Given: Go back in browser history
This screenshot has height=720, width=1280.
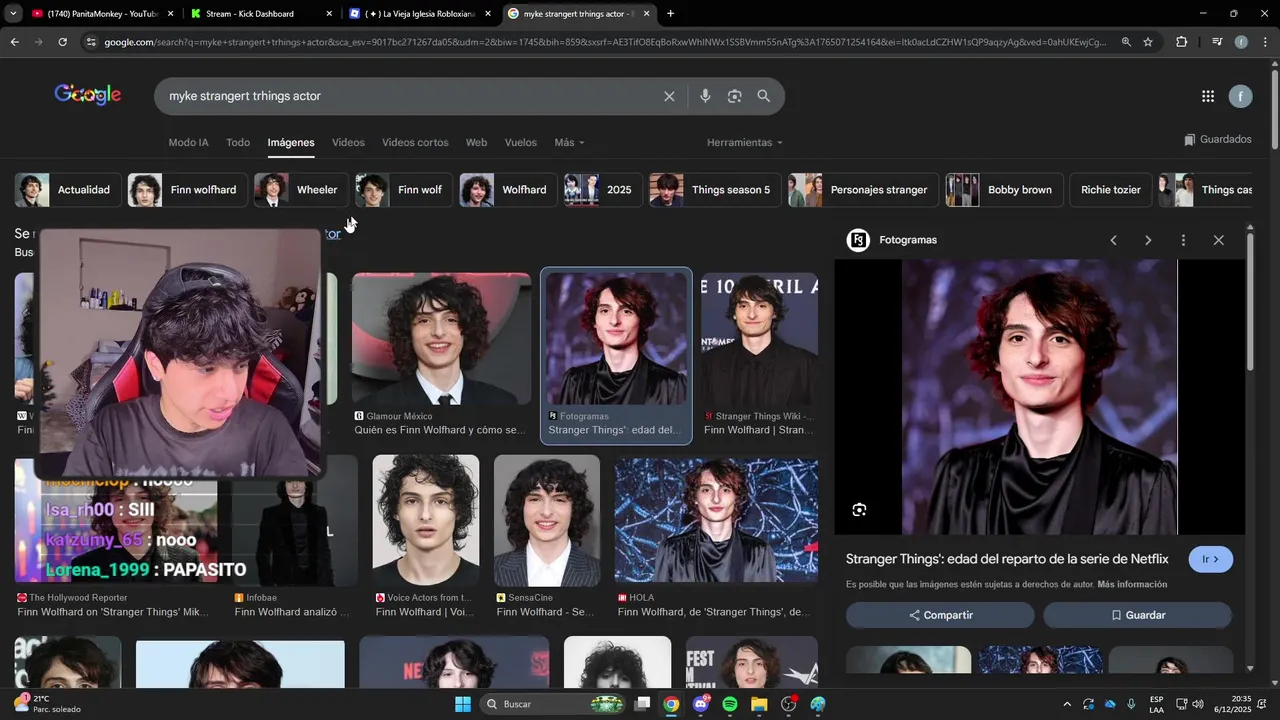Looking at the screenshot, I should pyautogui.click(x=14, y=42).
